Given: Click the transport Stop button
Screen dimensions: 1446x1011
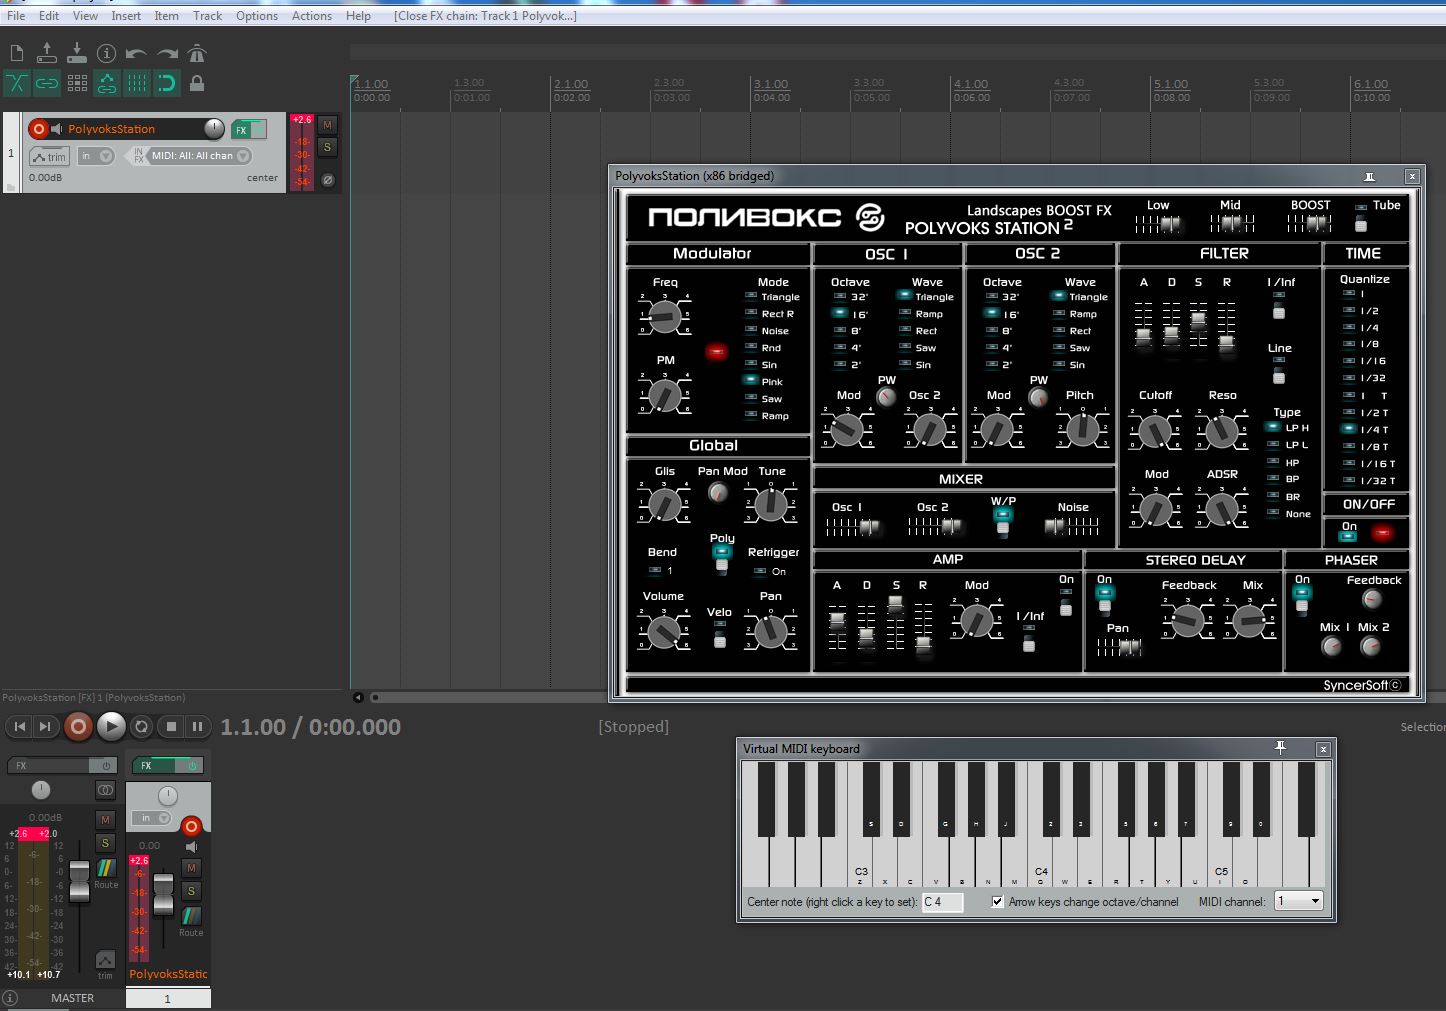Looking at the screenshot, I should (x=171, y=727).
